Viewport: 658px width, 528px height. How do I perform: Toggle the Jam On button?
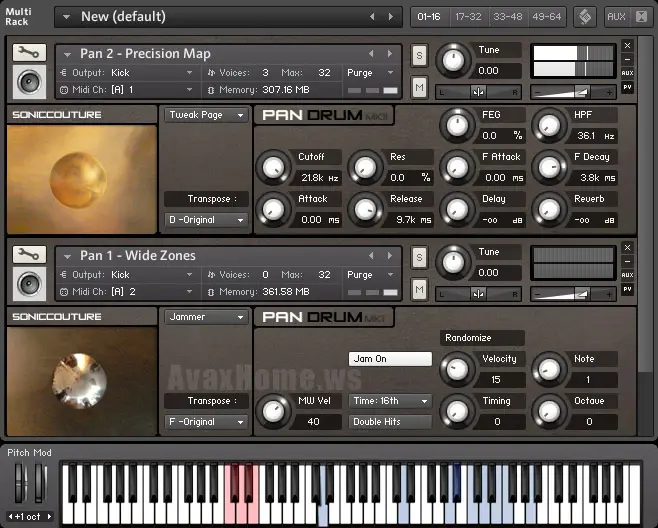[390, 359]
